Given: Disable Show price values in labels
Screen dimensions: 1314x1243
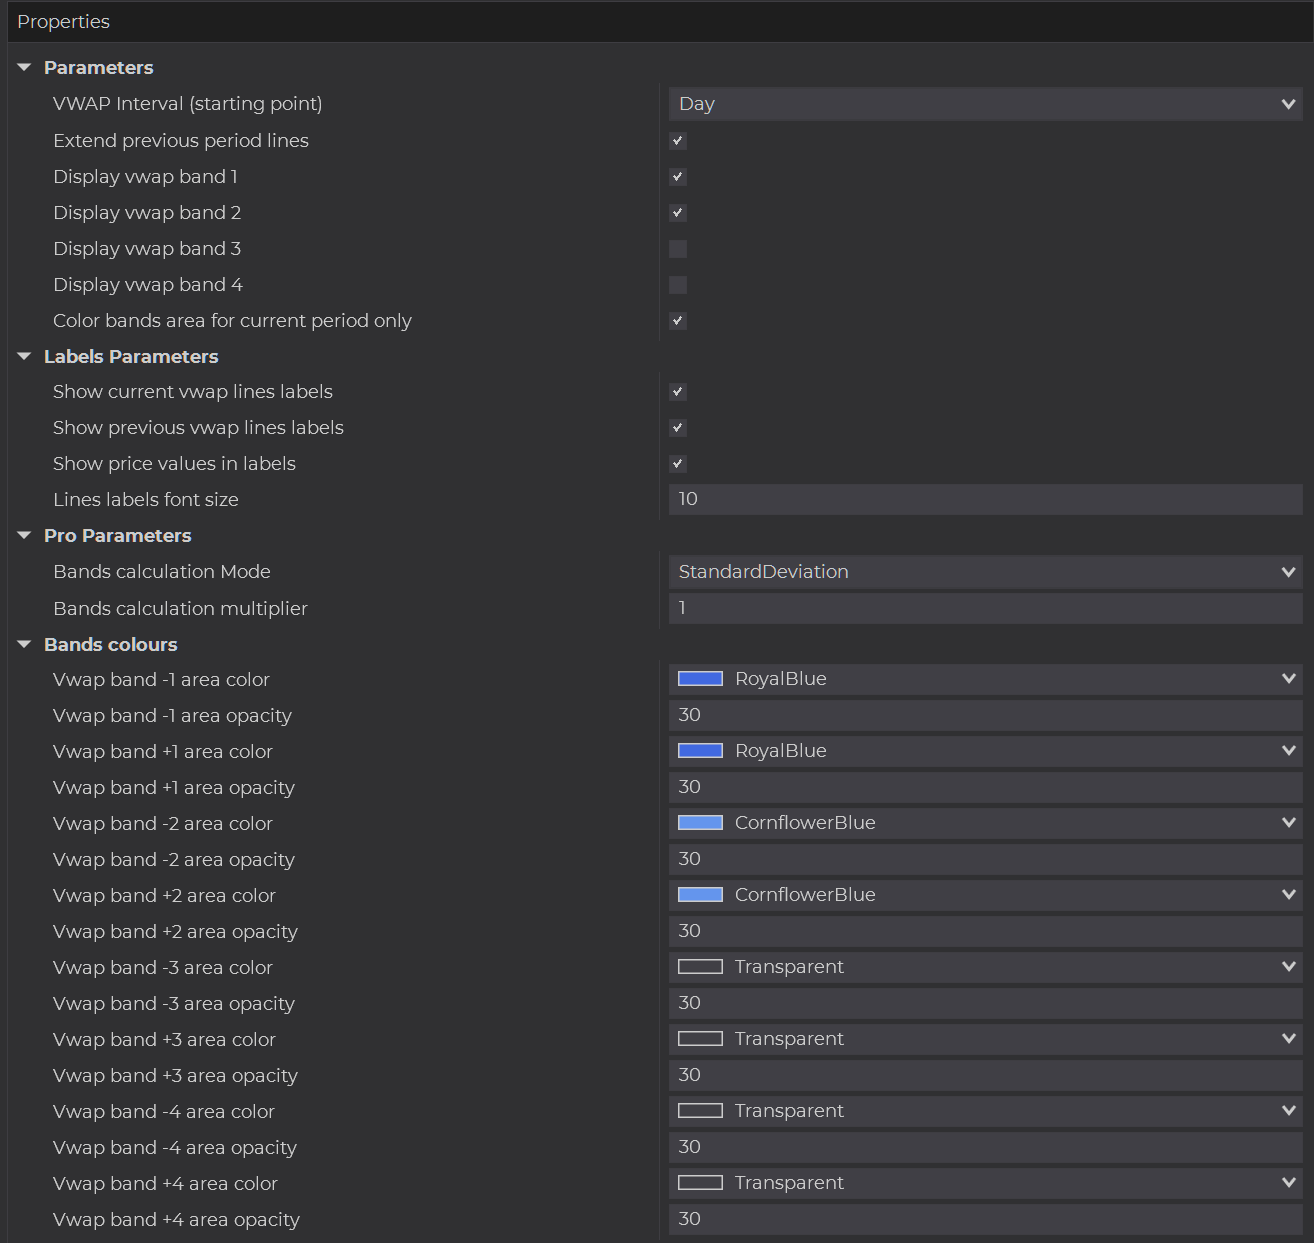Looking at the screenshot, I should [x=678, y=464].
